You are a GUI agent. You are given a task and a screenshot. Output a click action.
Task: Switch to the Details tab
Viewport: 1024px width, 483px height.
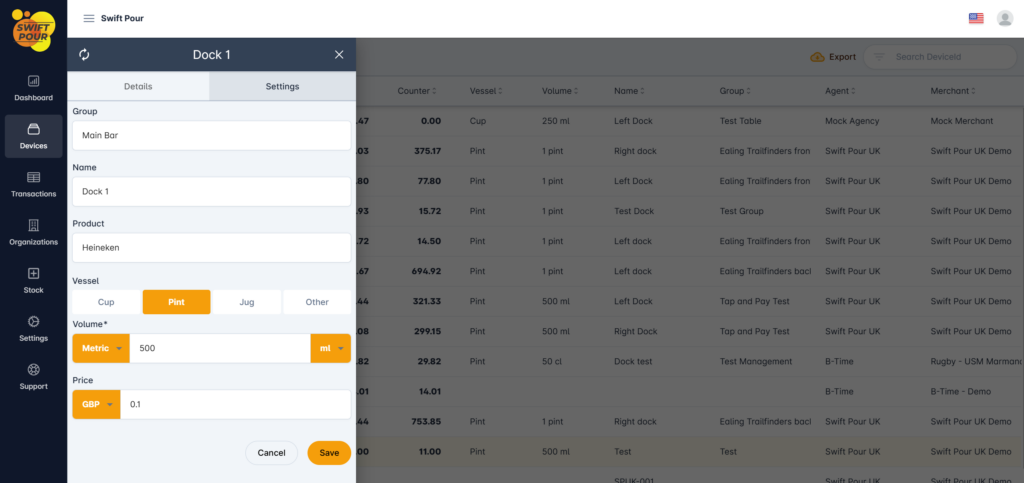point(138,87)
